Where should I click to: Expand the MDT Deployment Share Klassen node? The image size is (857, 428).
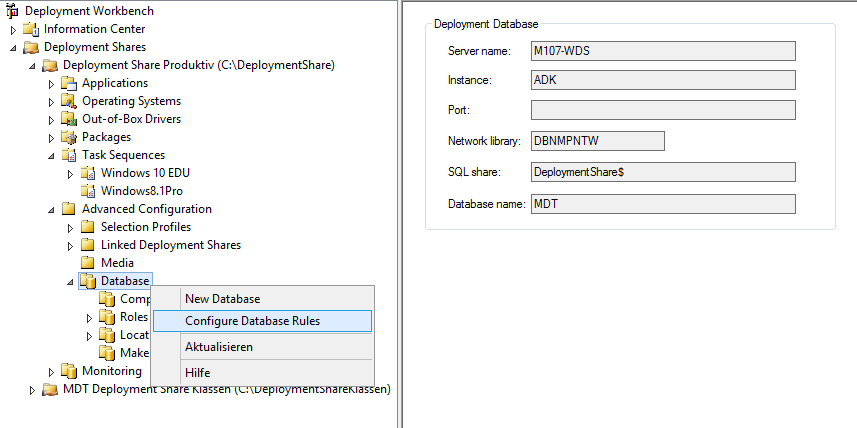pyautogui.click(x=33, y=389)
